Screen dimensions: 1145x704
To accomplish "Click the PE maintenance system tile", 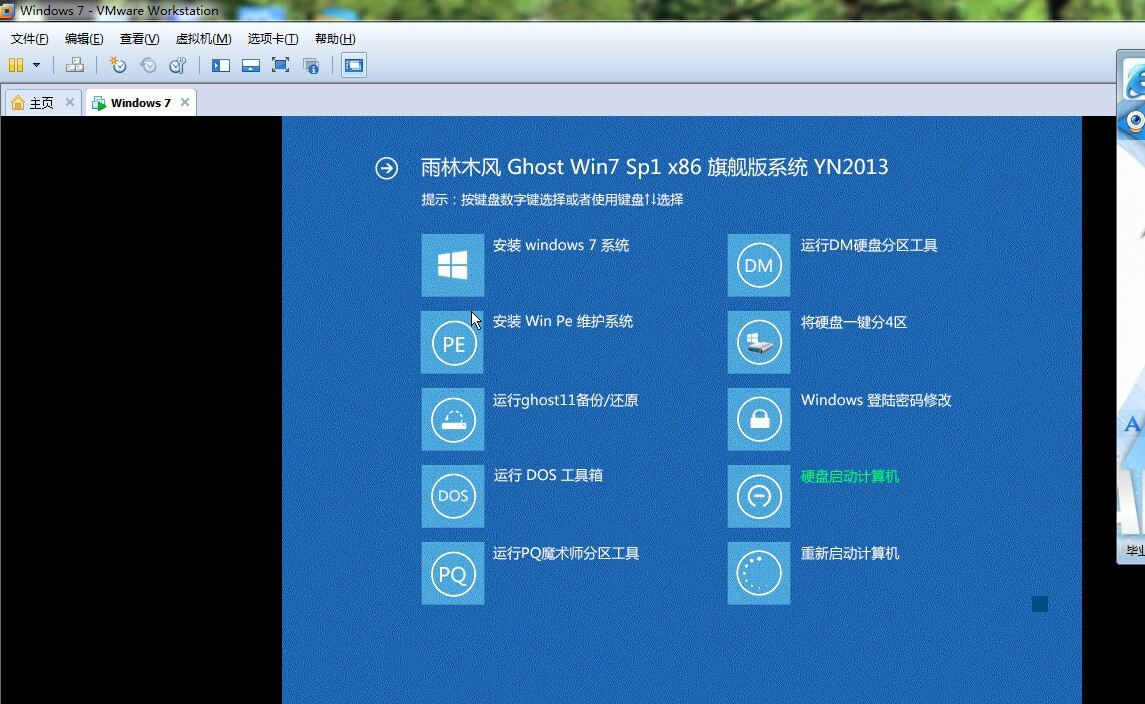I will [453, 342].
